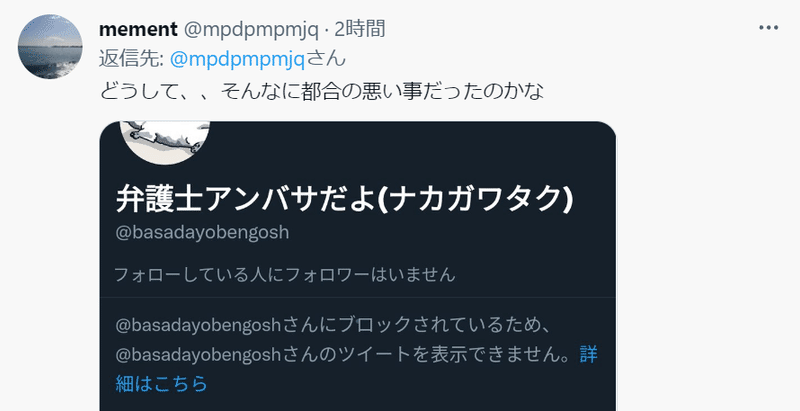The width and height of the screenshot is (800, 411).
Task: Click the blue 詳 link character after 表示できません。
Action: [x=588, y=354]
